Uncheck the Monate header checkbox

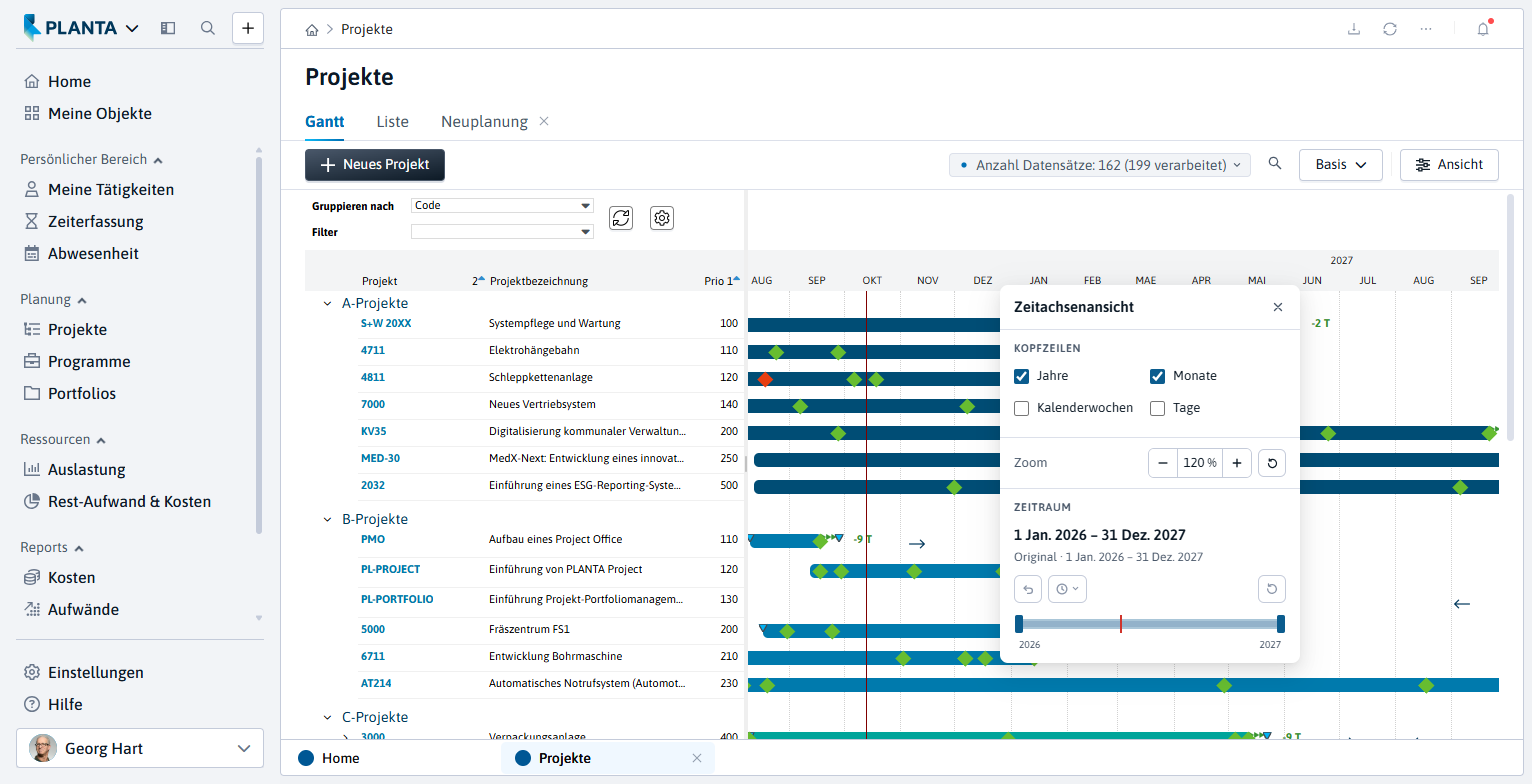[x=1158, y=376]
